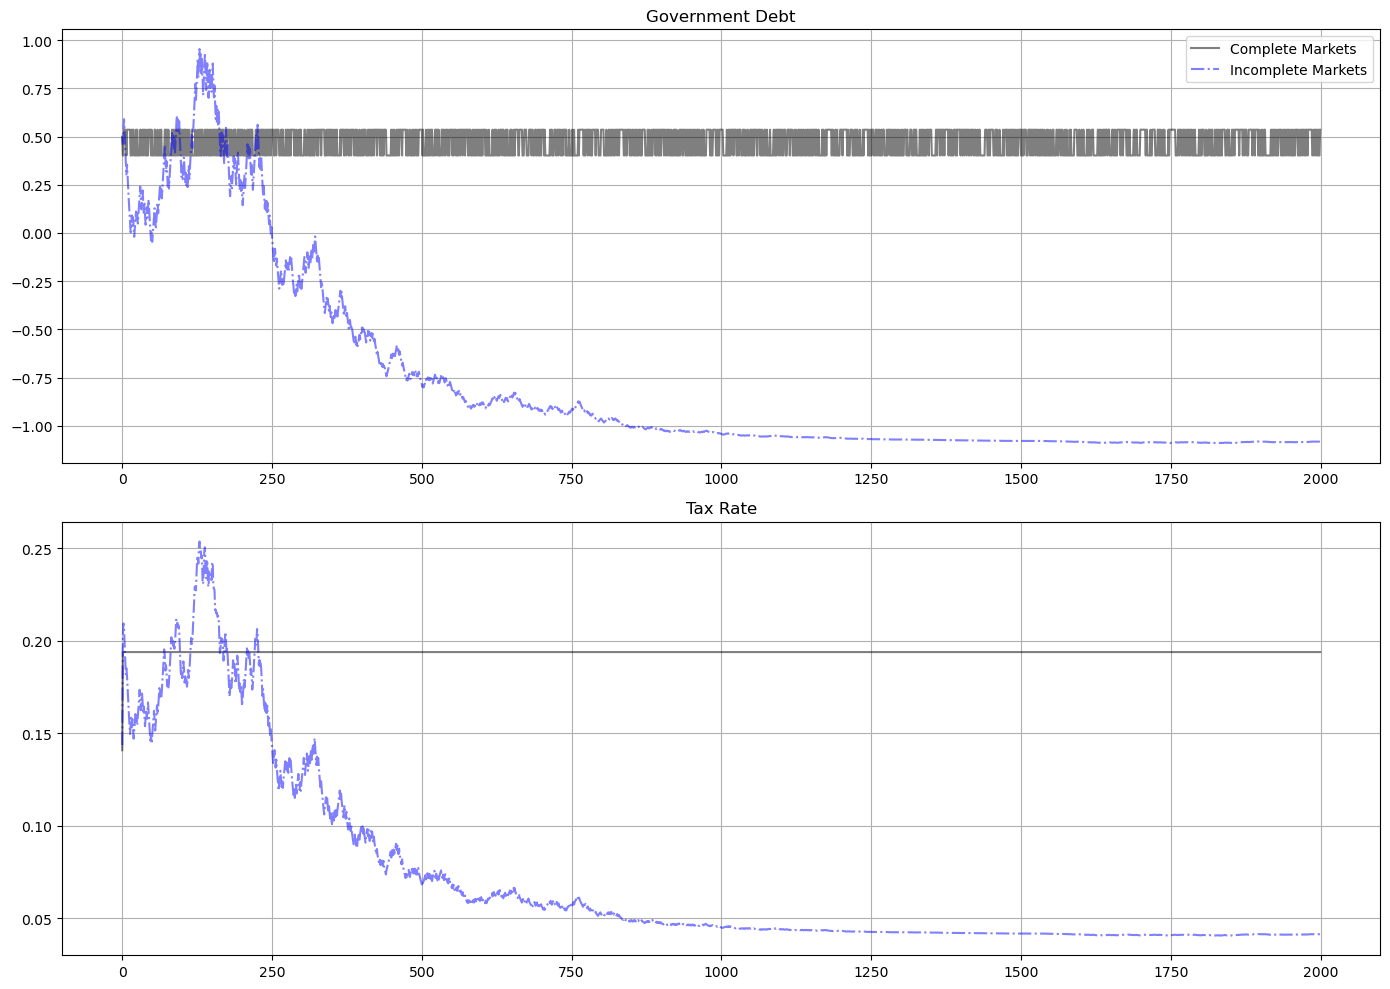This screenshot has width=1390, height=989.
Task: Click 1500 x-axis tick under Tax Rate plot
Action: 1020,971
